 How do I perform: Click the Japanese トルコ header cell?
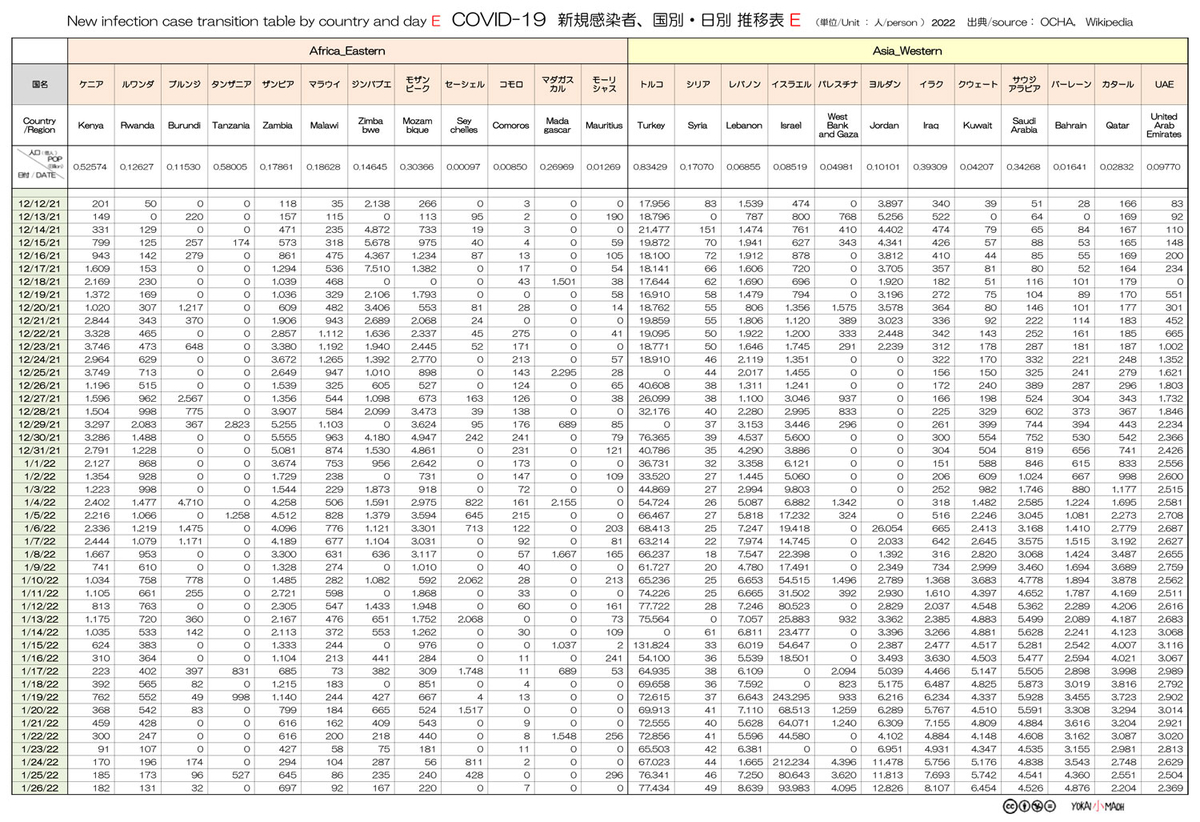pos(651,86)
